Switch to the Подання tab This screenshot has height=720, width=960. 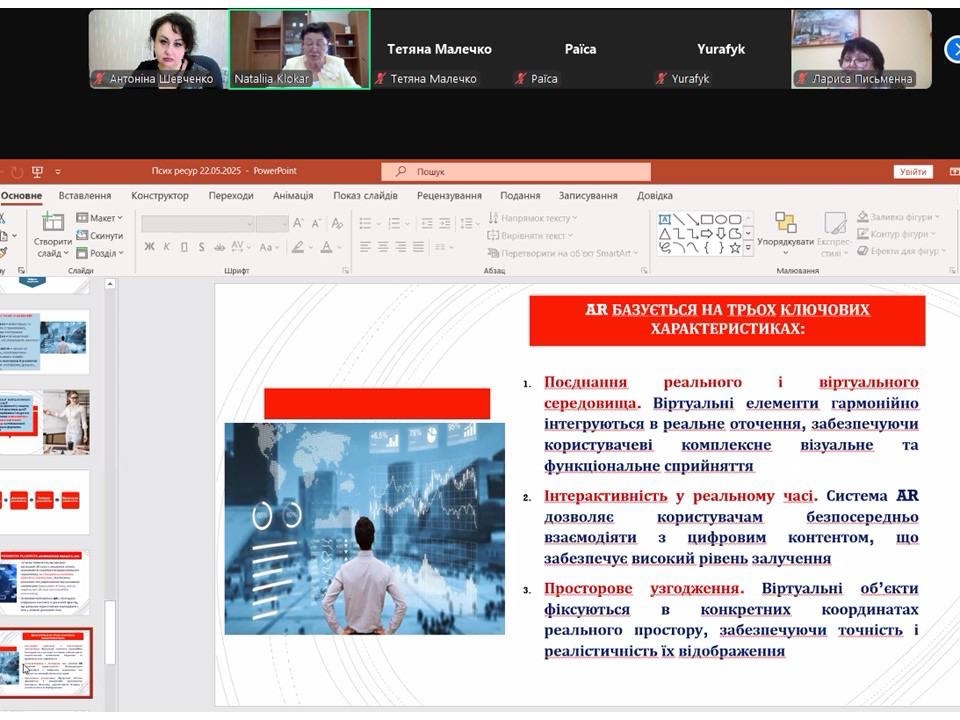(520, 196)
